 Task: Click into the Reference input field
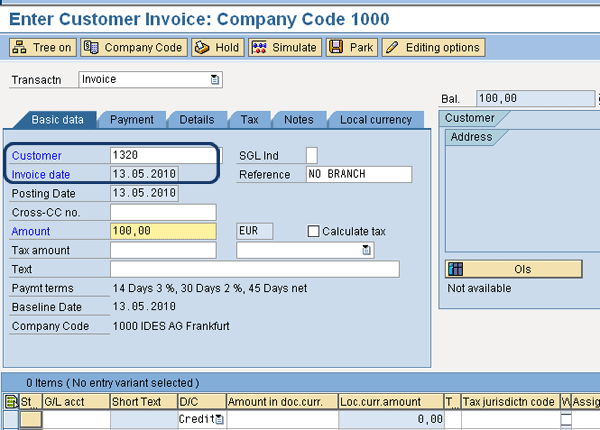(x=357, y=174)
